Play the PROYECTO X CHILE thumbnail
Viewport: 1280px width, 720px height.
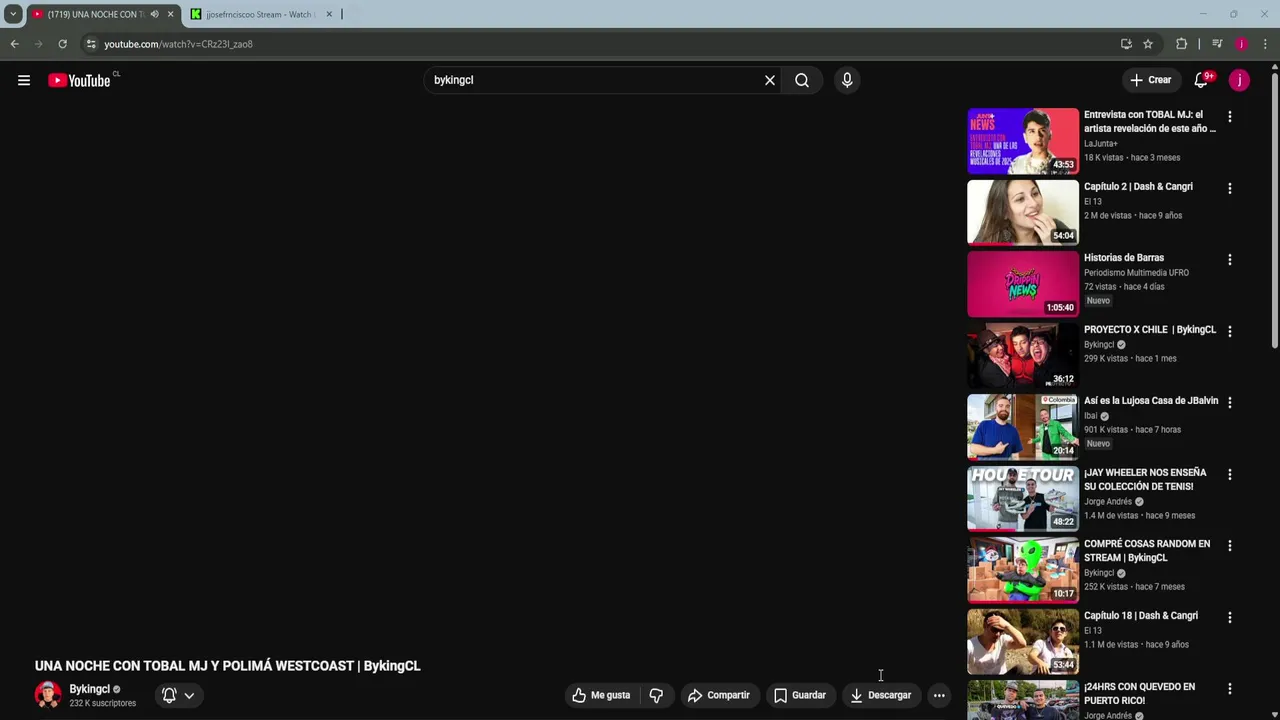[x=1023, y=355]
